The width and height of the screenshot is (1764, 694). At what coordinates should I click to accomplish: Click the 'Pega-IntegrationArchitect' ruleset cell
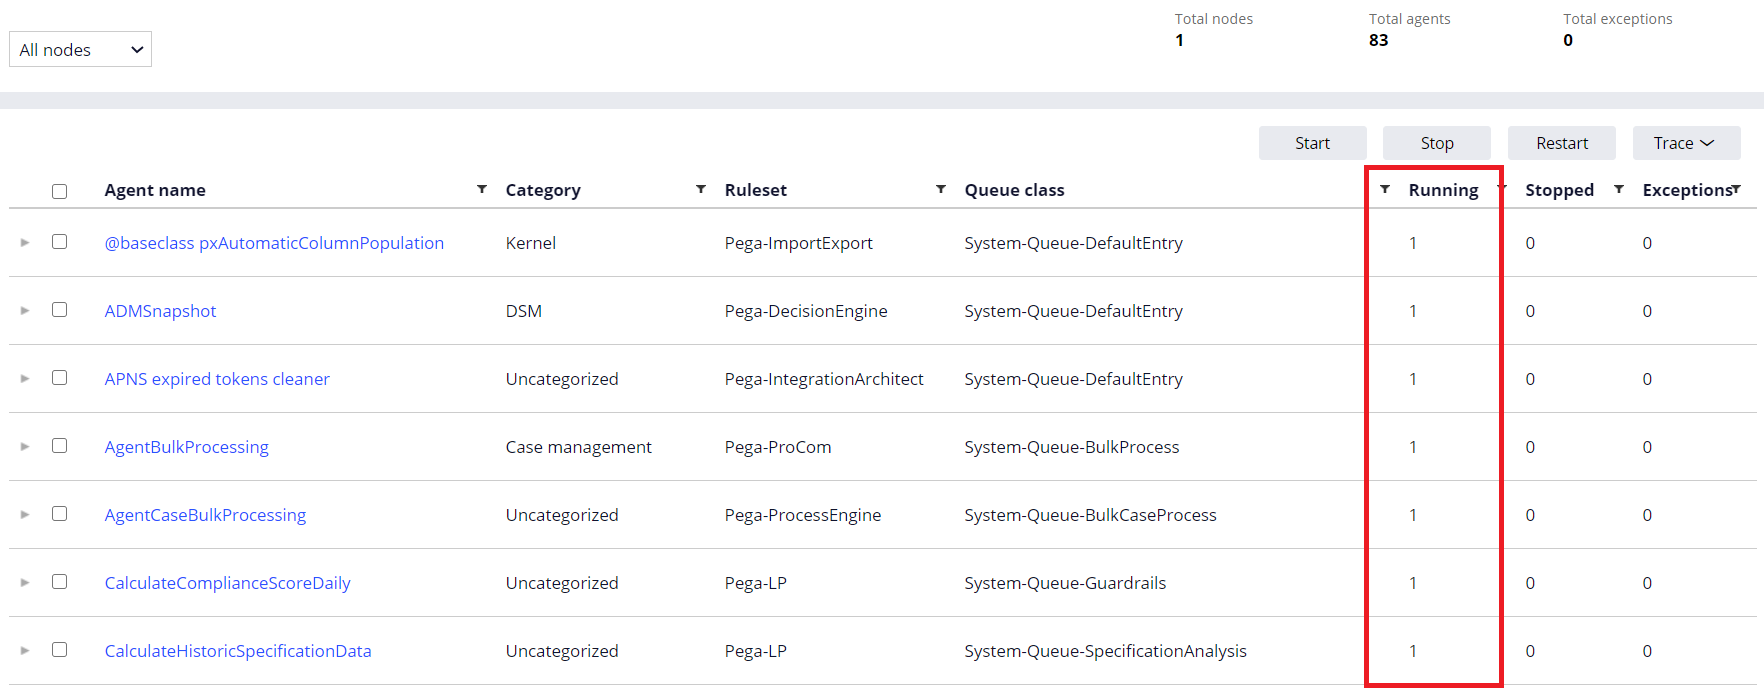pos(824,379)
